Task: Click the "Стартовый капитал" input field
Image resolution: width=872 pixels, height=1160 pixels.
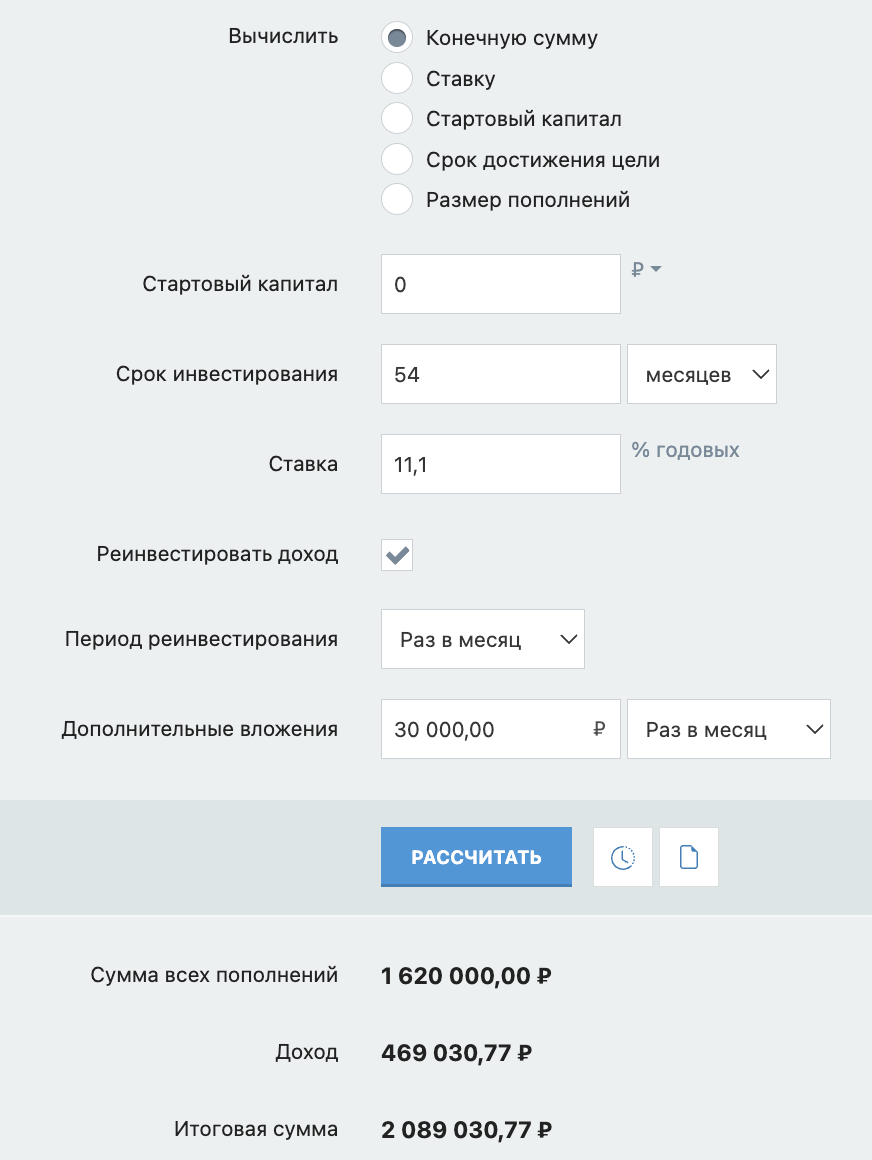Action: coord(500,285)
